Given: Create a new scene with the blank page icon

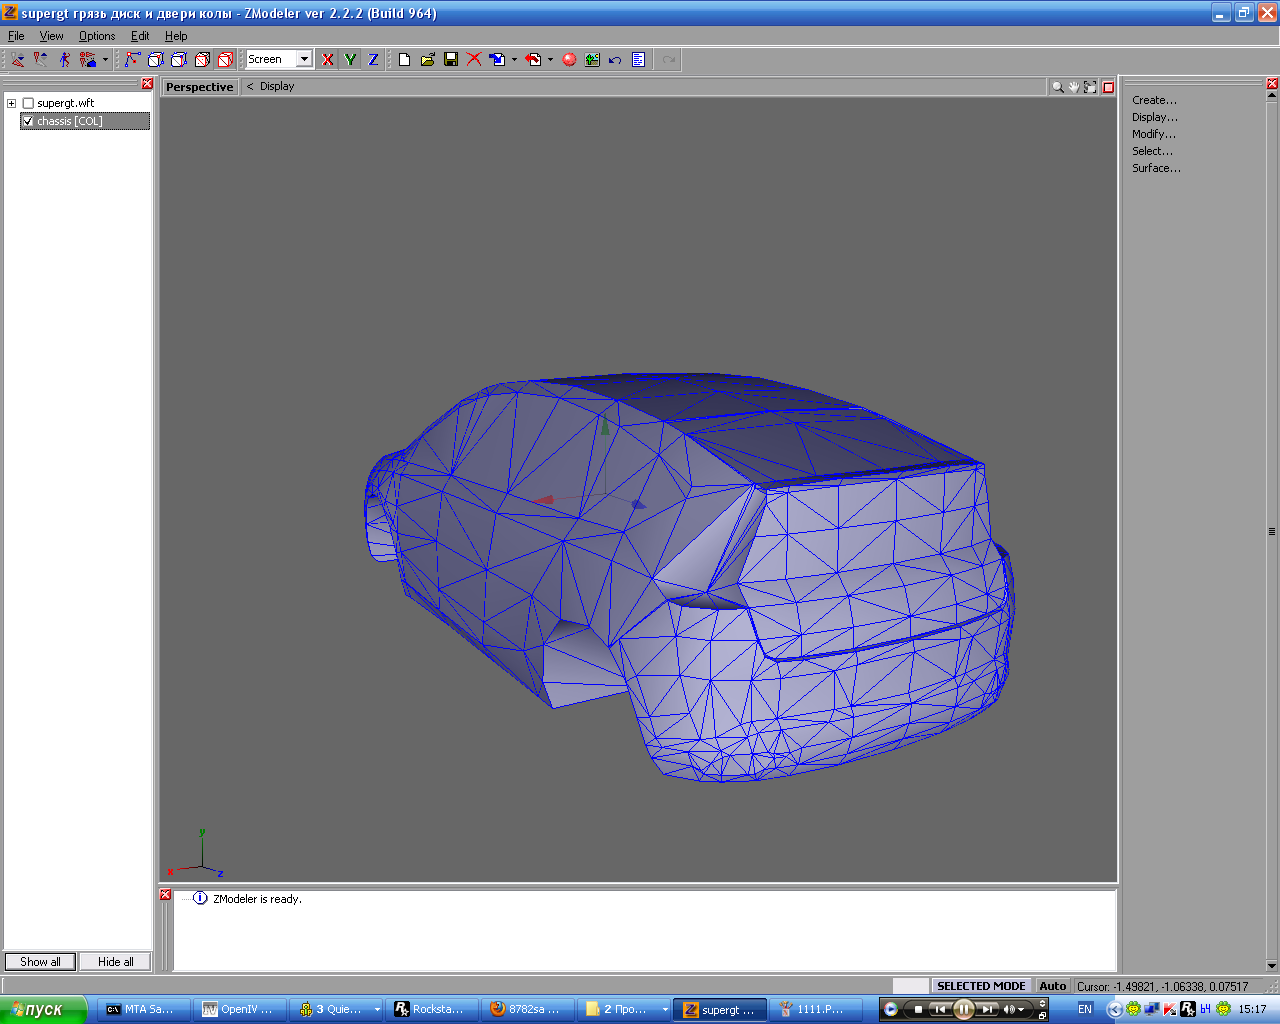Looking at the screenshot, I should [404, 60].
